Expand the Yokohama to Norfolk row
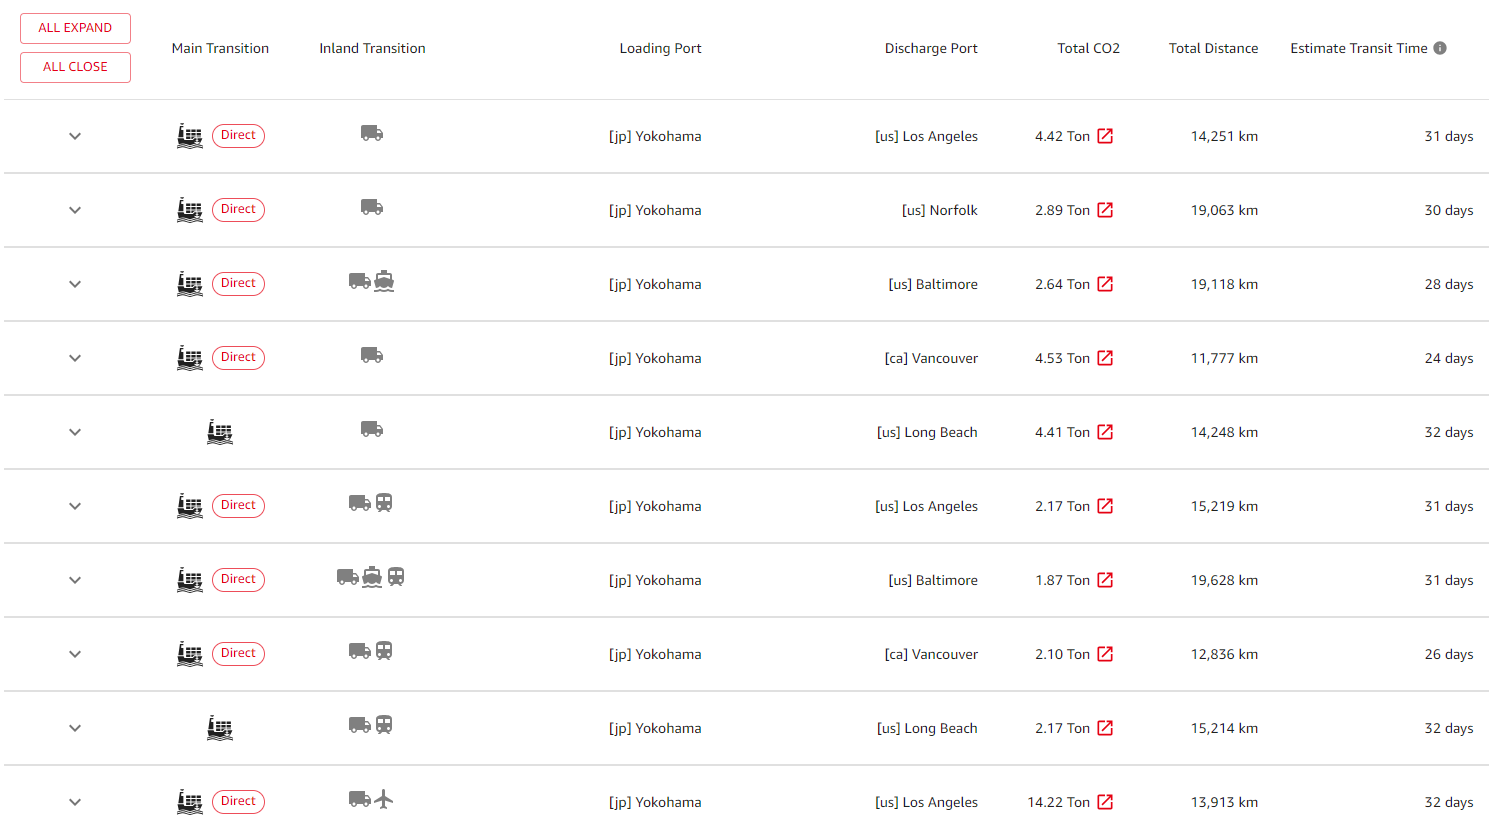 coord(75,210)
